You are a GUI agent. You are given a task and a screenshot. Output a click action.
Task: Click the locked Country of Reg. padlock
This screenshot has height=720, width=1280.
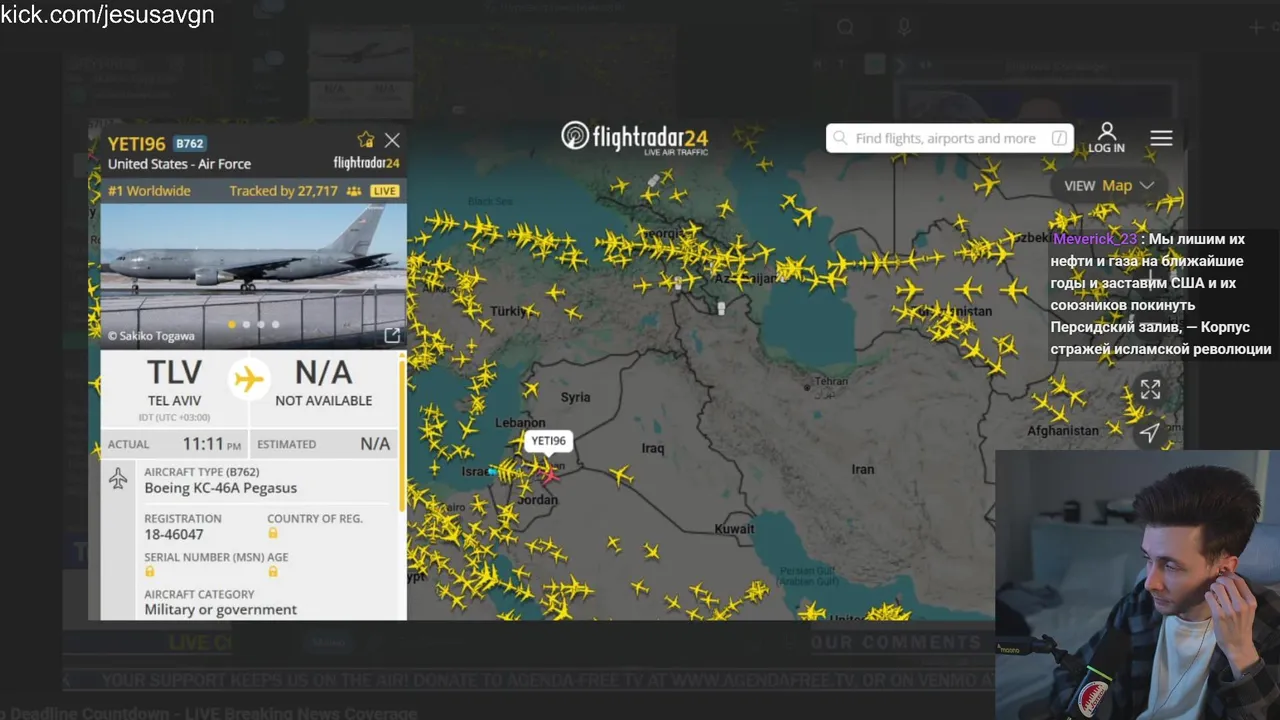click(272, 533)
